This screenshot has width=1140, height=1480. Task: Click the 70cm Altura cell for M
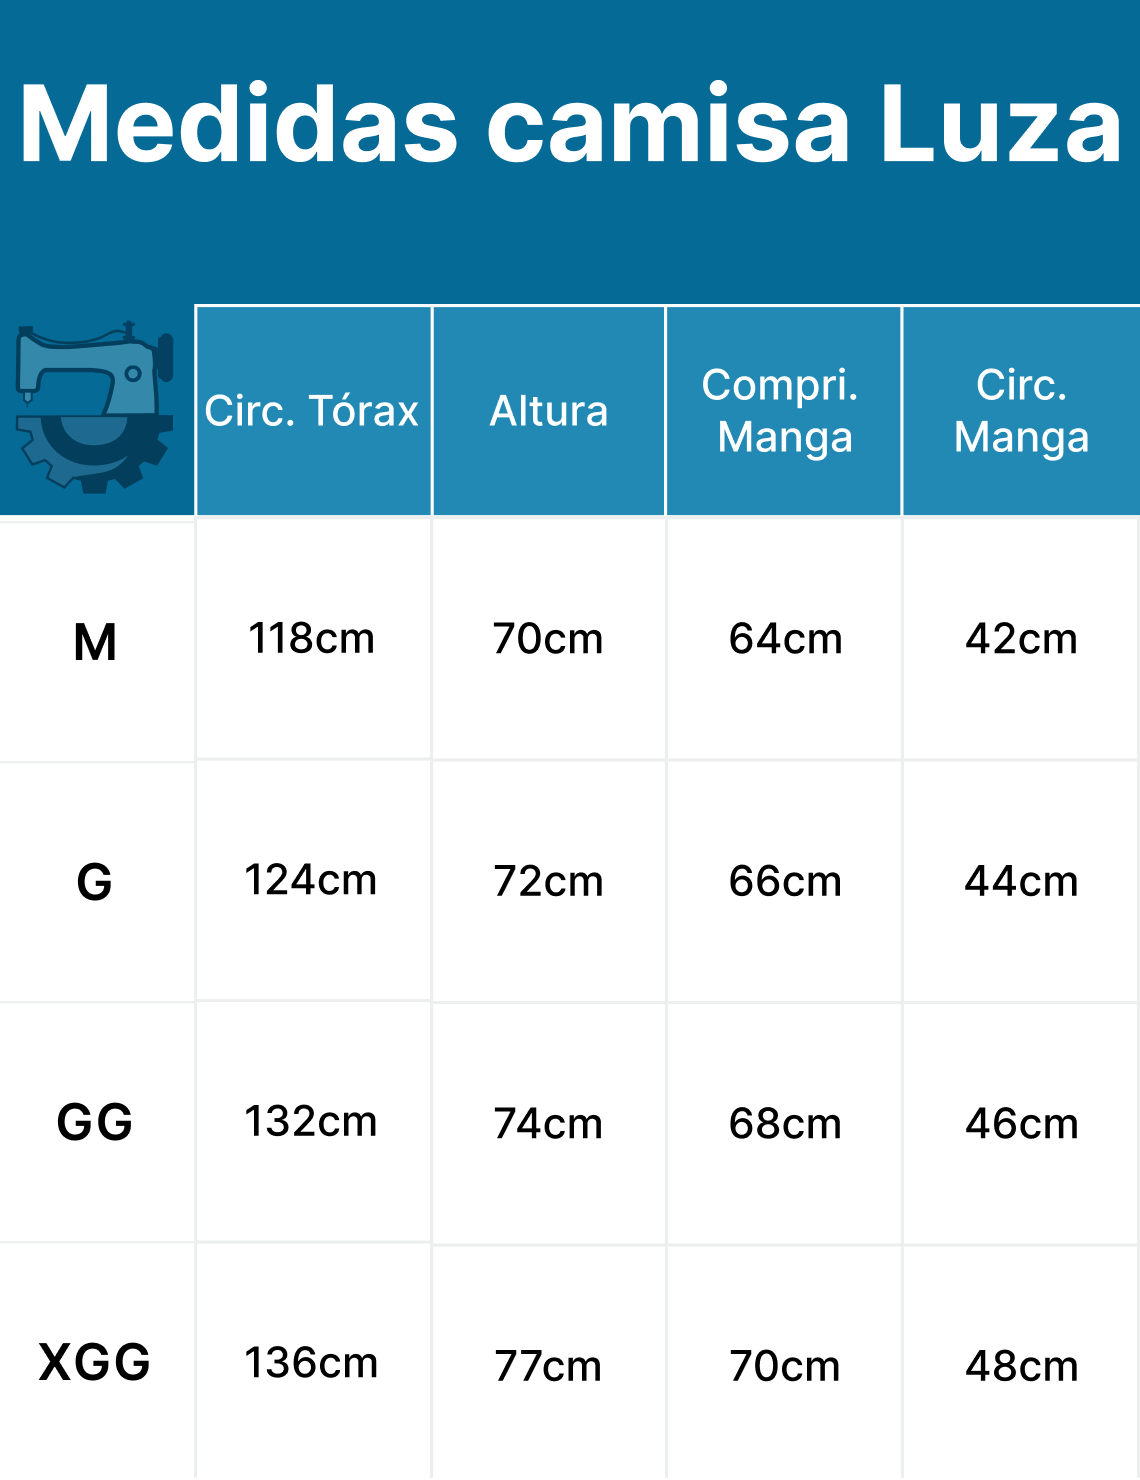(549, 639)
